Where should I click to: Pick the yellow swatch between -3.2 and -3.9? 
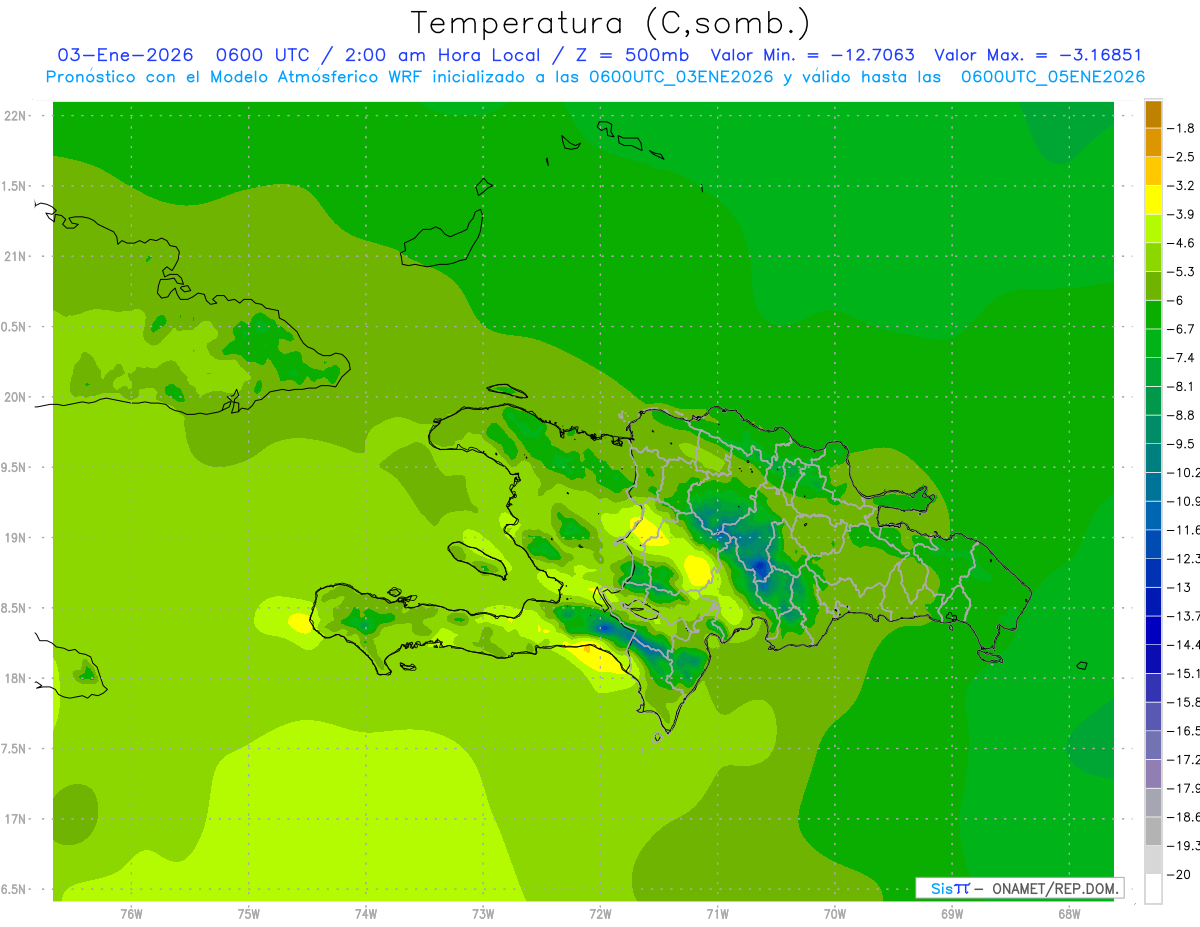[1153, 200]
